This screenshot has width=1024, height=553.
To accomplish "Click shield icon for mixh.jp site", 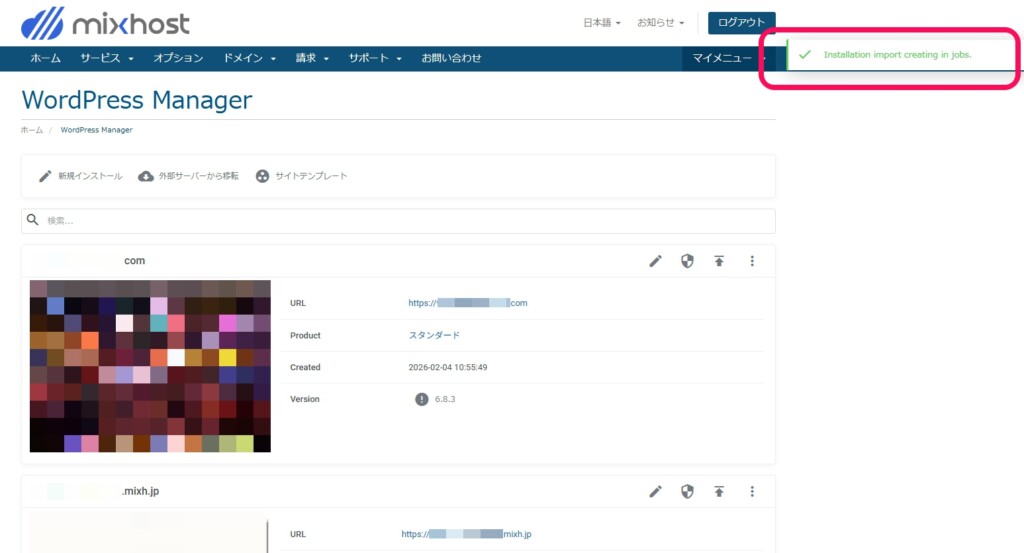I will (x=687, y=492).
